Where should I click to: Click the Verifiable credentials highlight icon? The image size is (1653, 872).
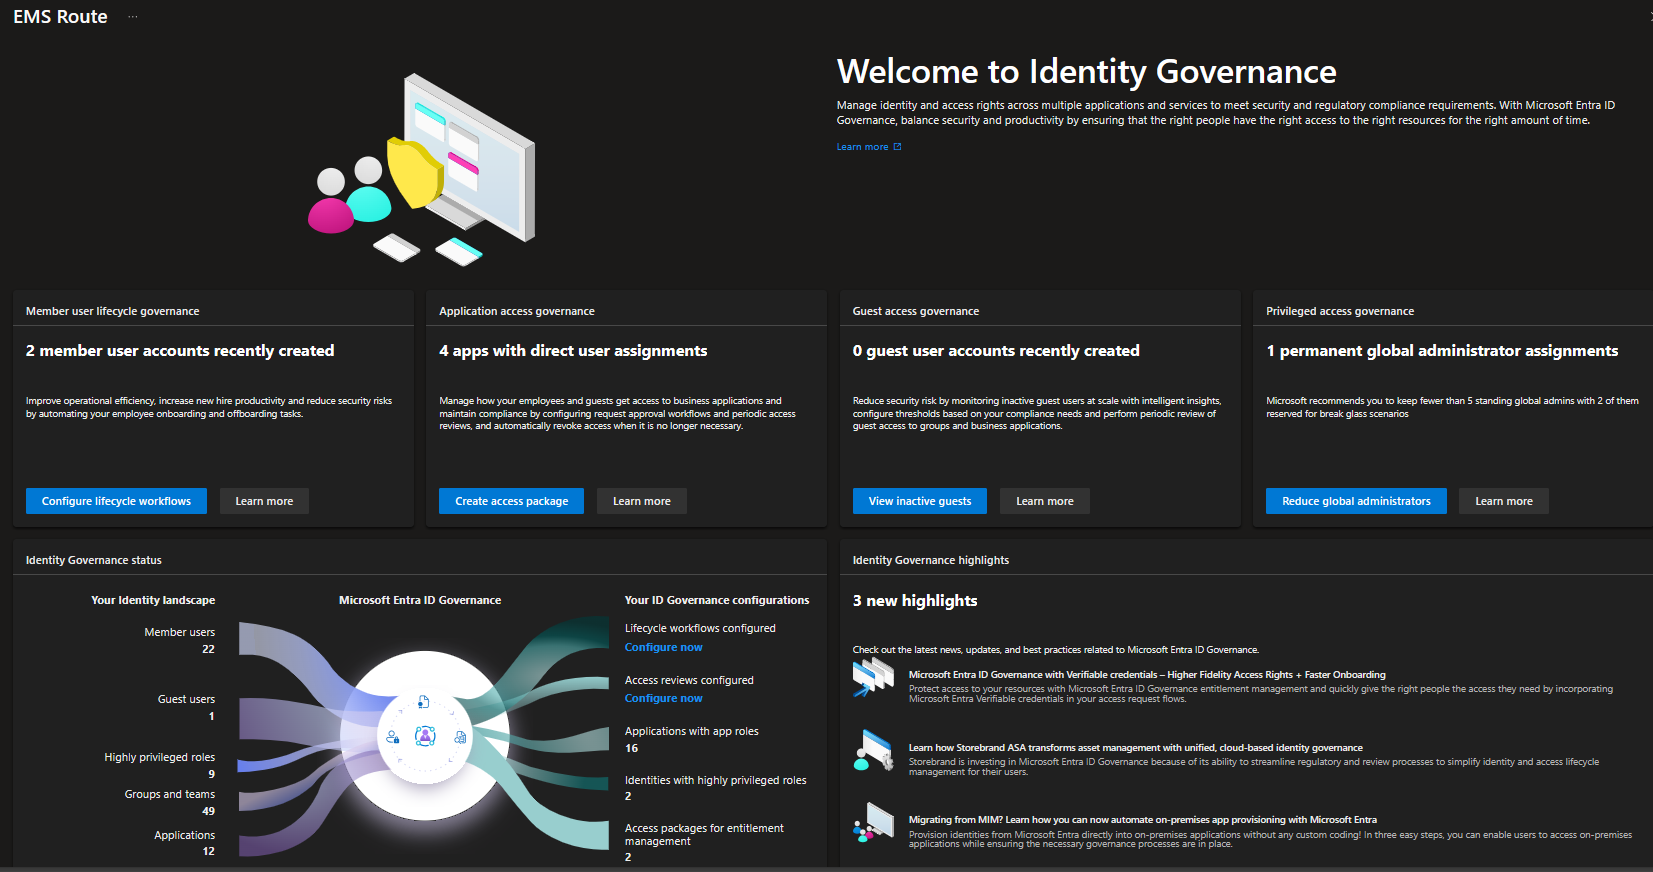coord(873,677)
